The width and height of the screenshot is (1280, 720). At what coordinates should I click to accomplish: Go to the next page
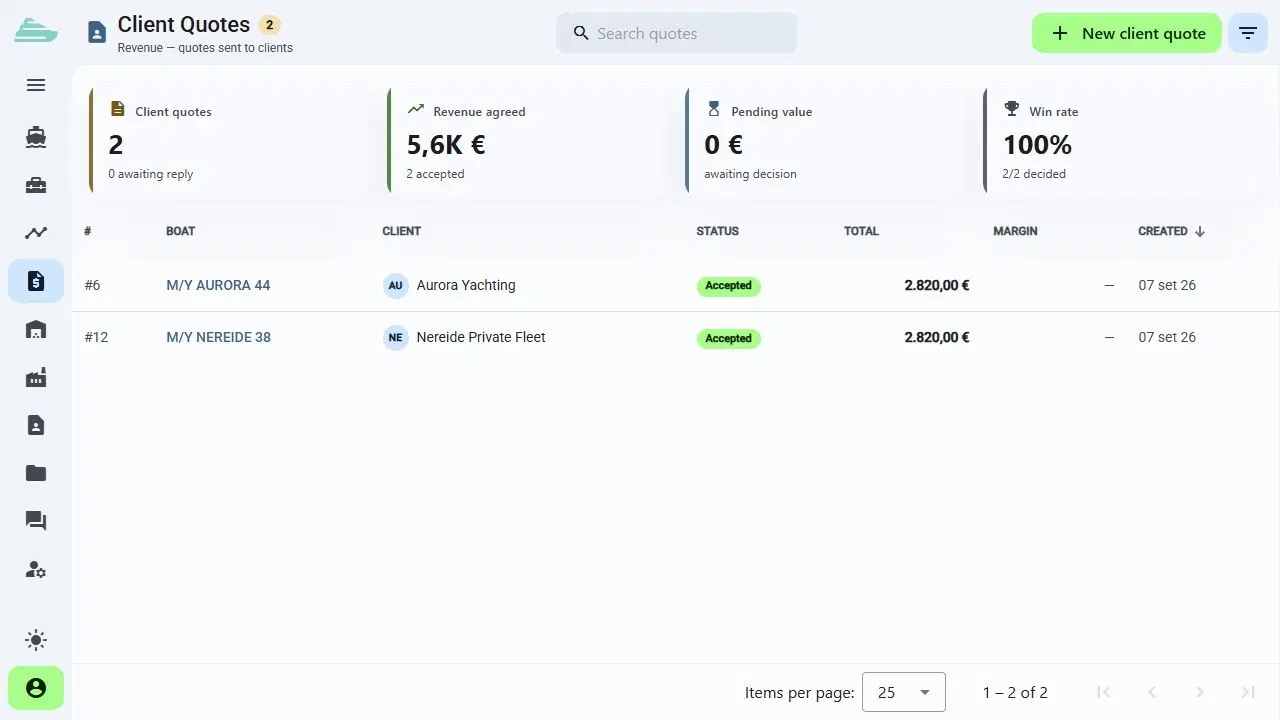pyautogui.click(x=1200, y=692)
